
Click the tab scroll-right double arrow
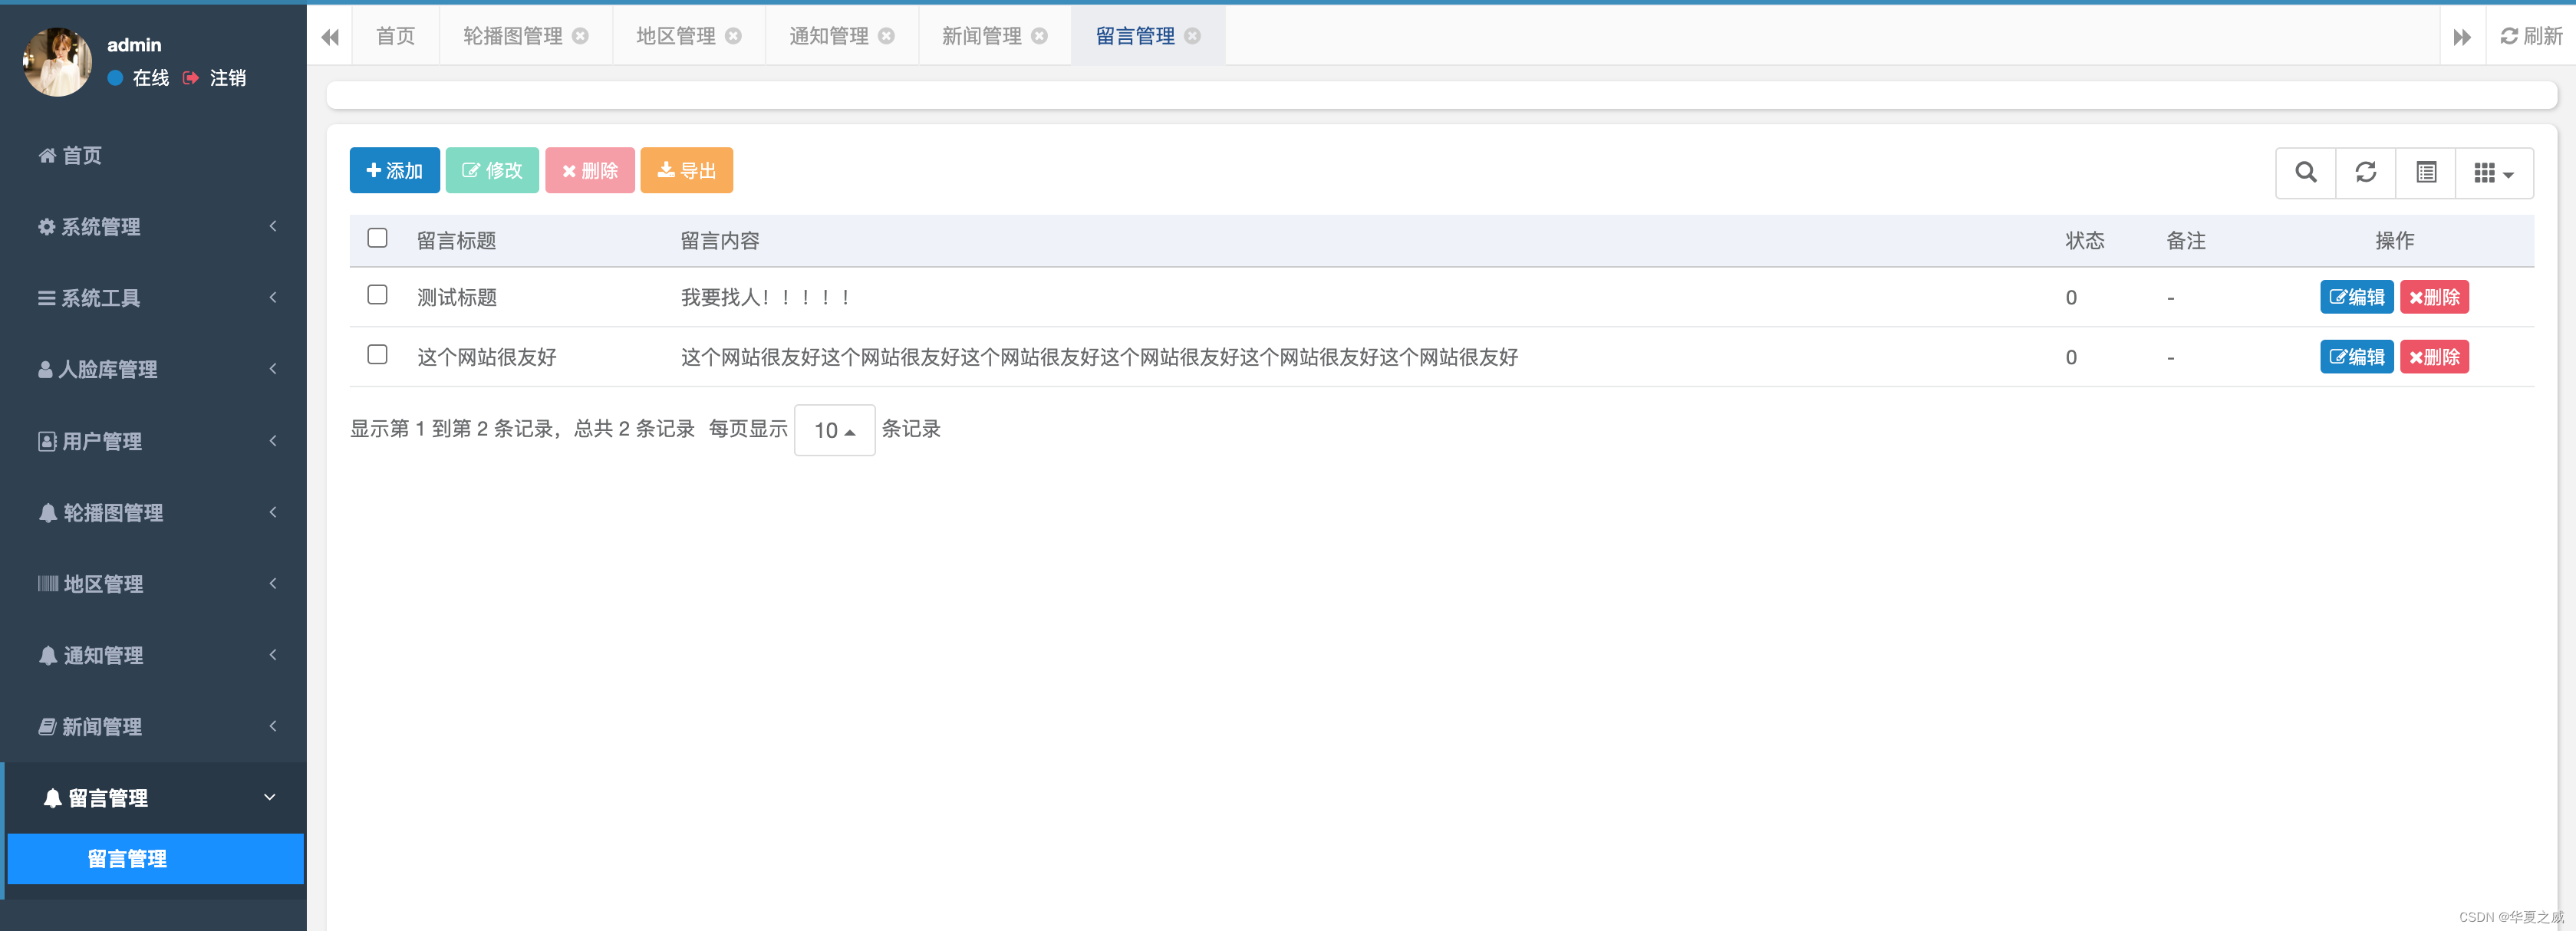2462,37
